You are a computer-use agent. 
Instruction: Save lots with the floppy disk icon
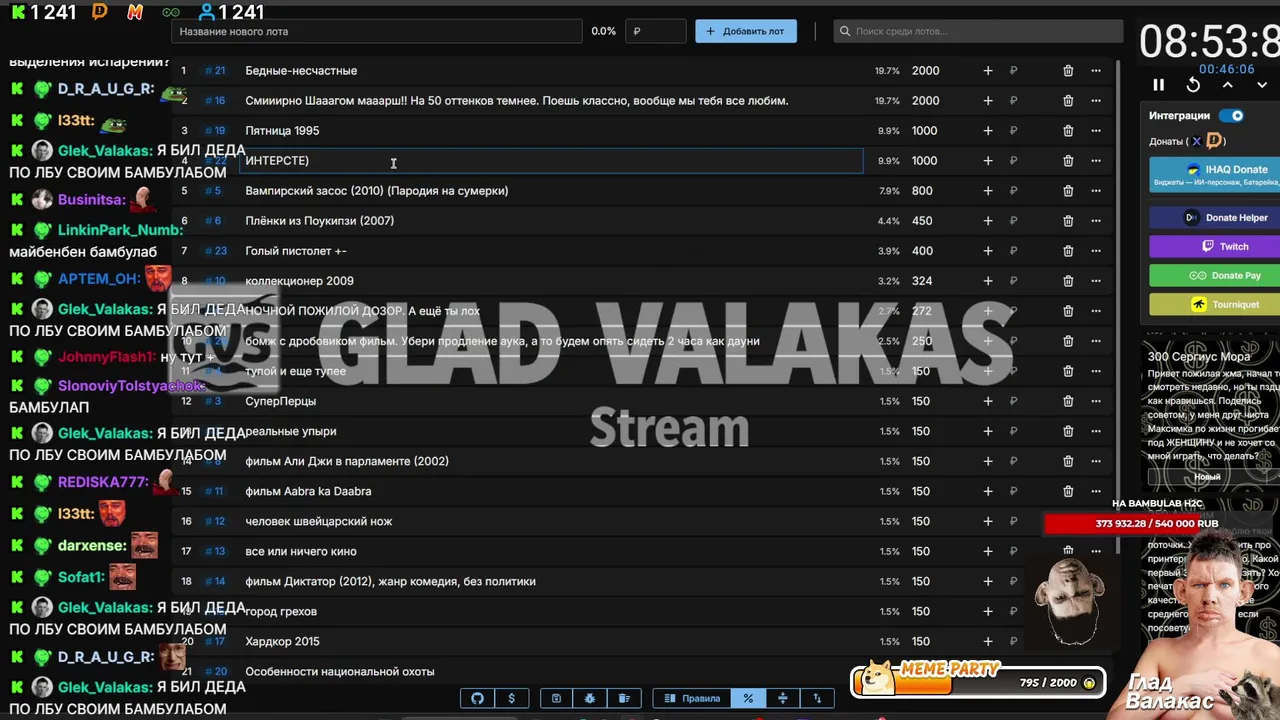556,698
